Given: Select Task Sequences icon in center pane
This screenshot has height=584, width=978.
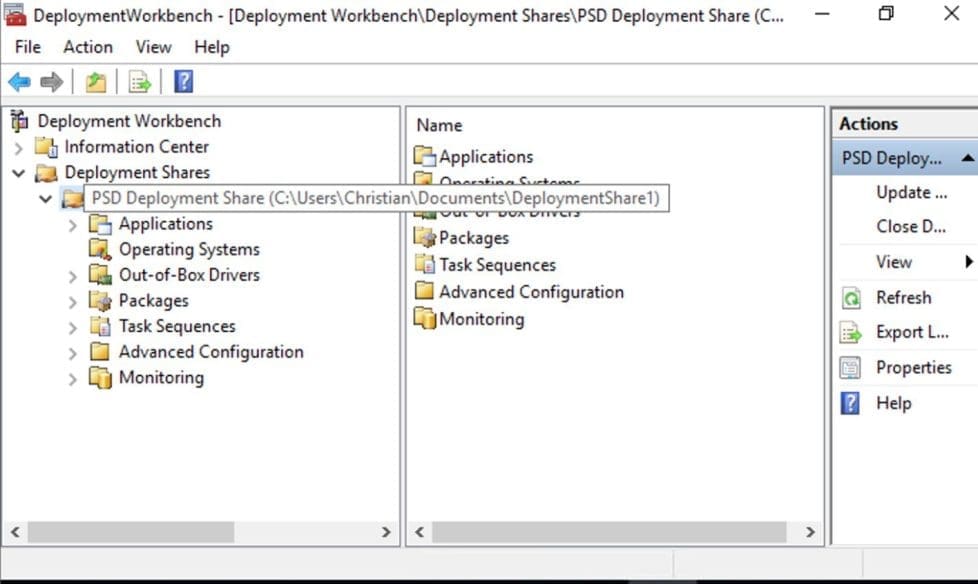Looking at the screenshot, I should point(425,265).
